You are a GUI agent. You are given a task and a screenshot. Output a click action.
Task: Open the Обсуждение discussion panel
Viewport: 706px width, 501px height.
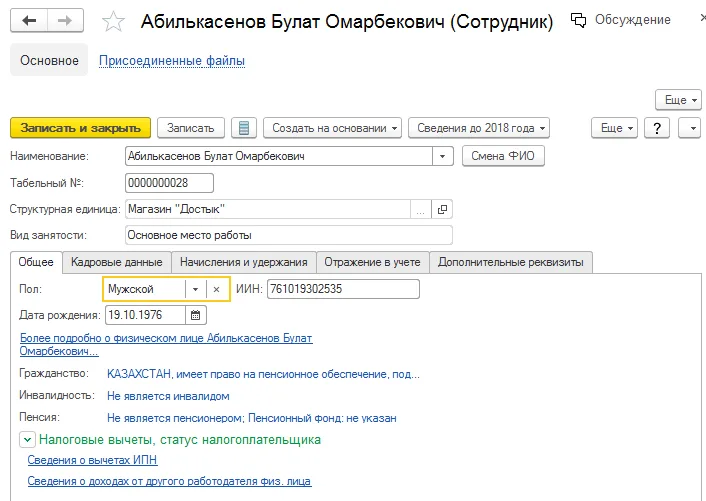[x=621, y=20]
